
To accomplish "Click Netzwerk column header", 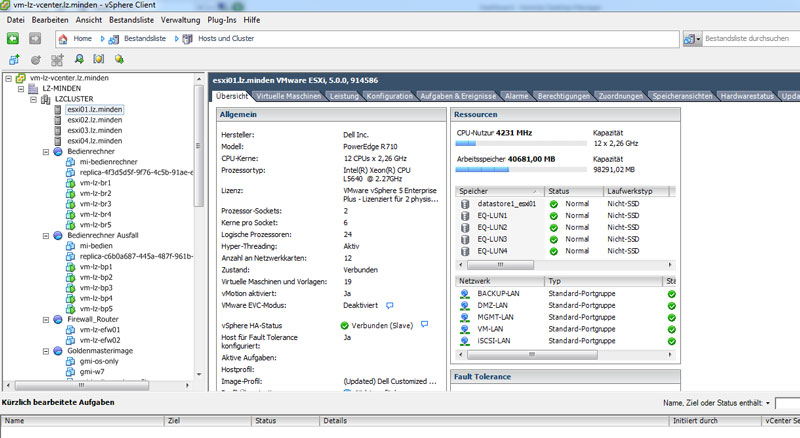I will 499,281.
